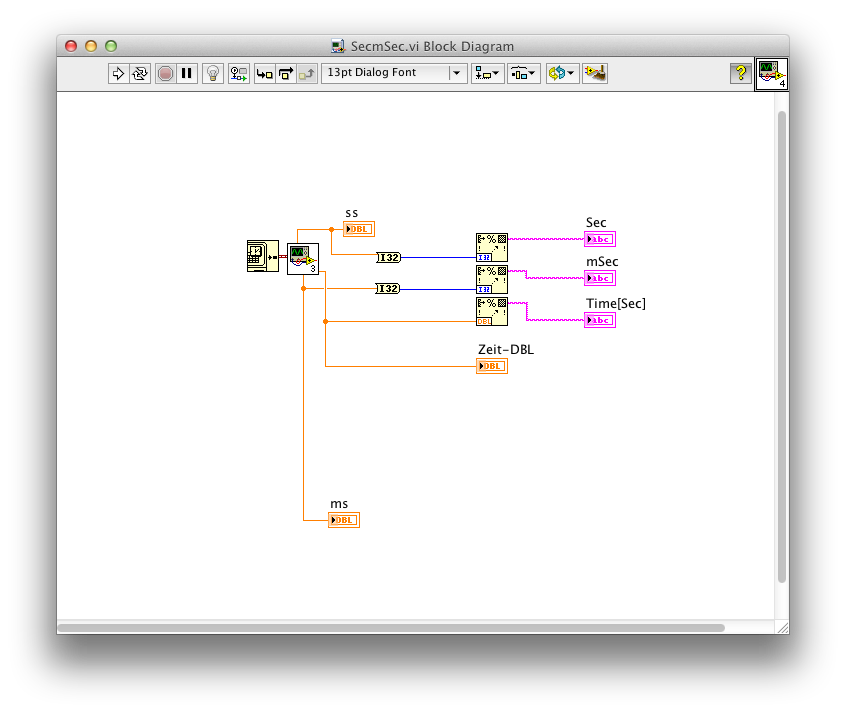This screenshot has width=846, height=713.
Task: Click the VI icon pane in corner
Action: point(772,74)
